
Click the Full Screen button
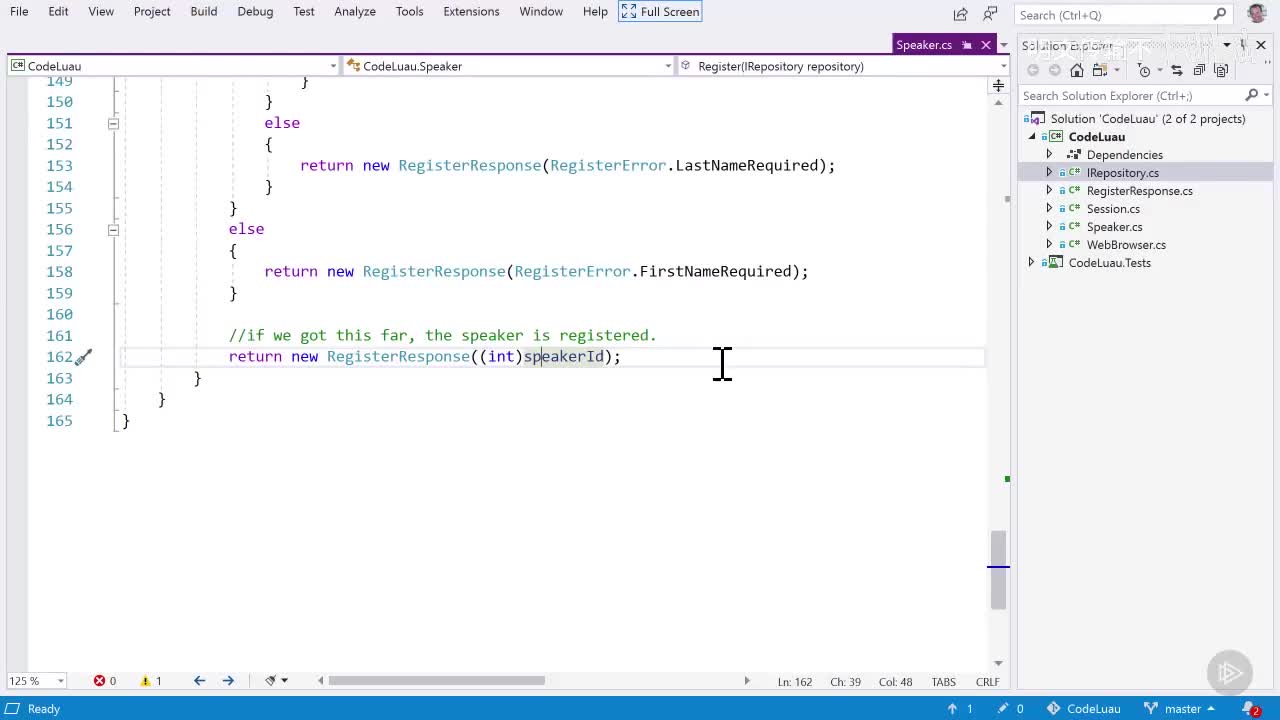[x=660, y=11]
